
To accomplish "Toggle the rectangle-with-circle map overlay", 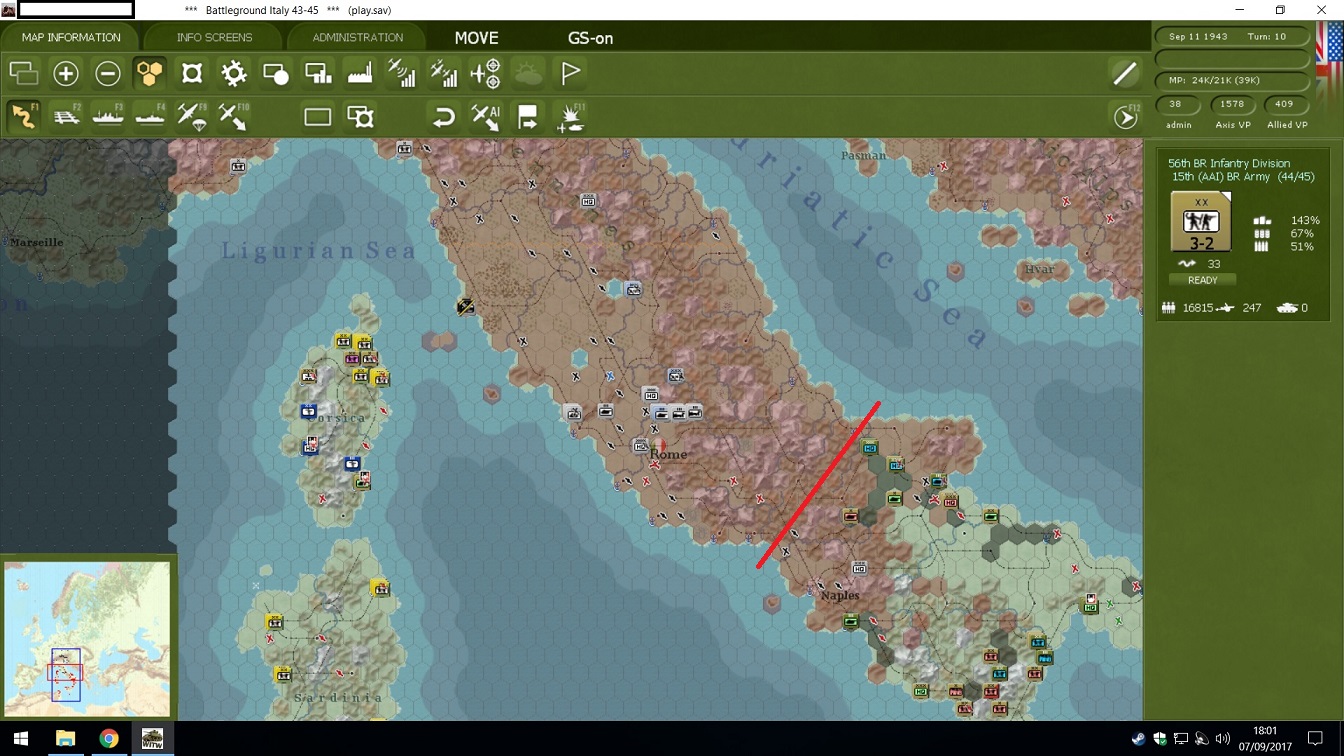I will tap(276, 73).
